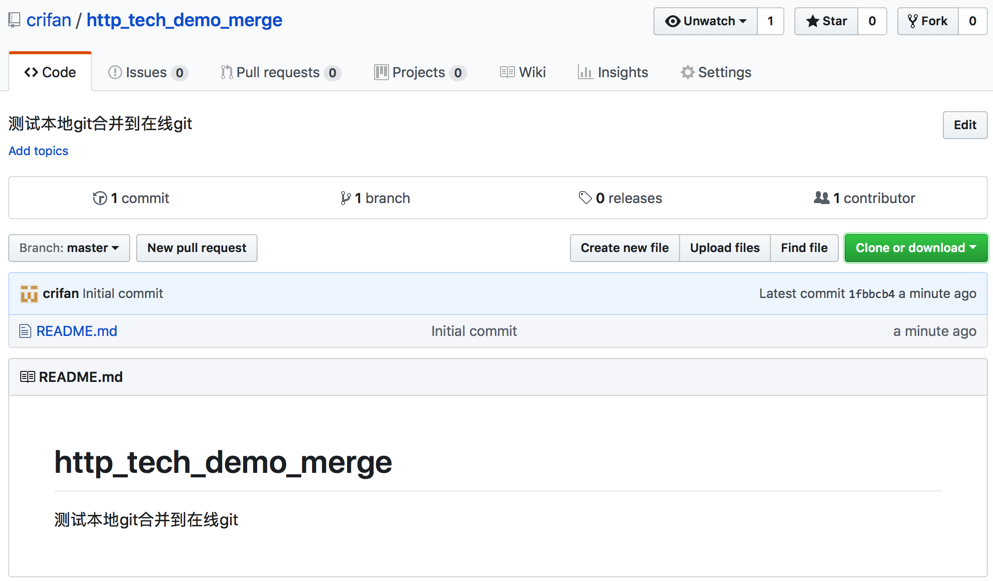Viewport: 993px width, 581px height.
Task: Click the tag icon beside 0 releases
Action: click(585, 198)
